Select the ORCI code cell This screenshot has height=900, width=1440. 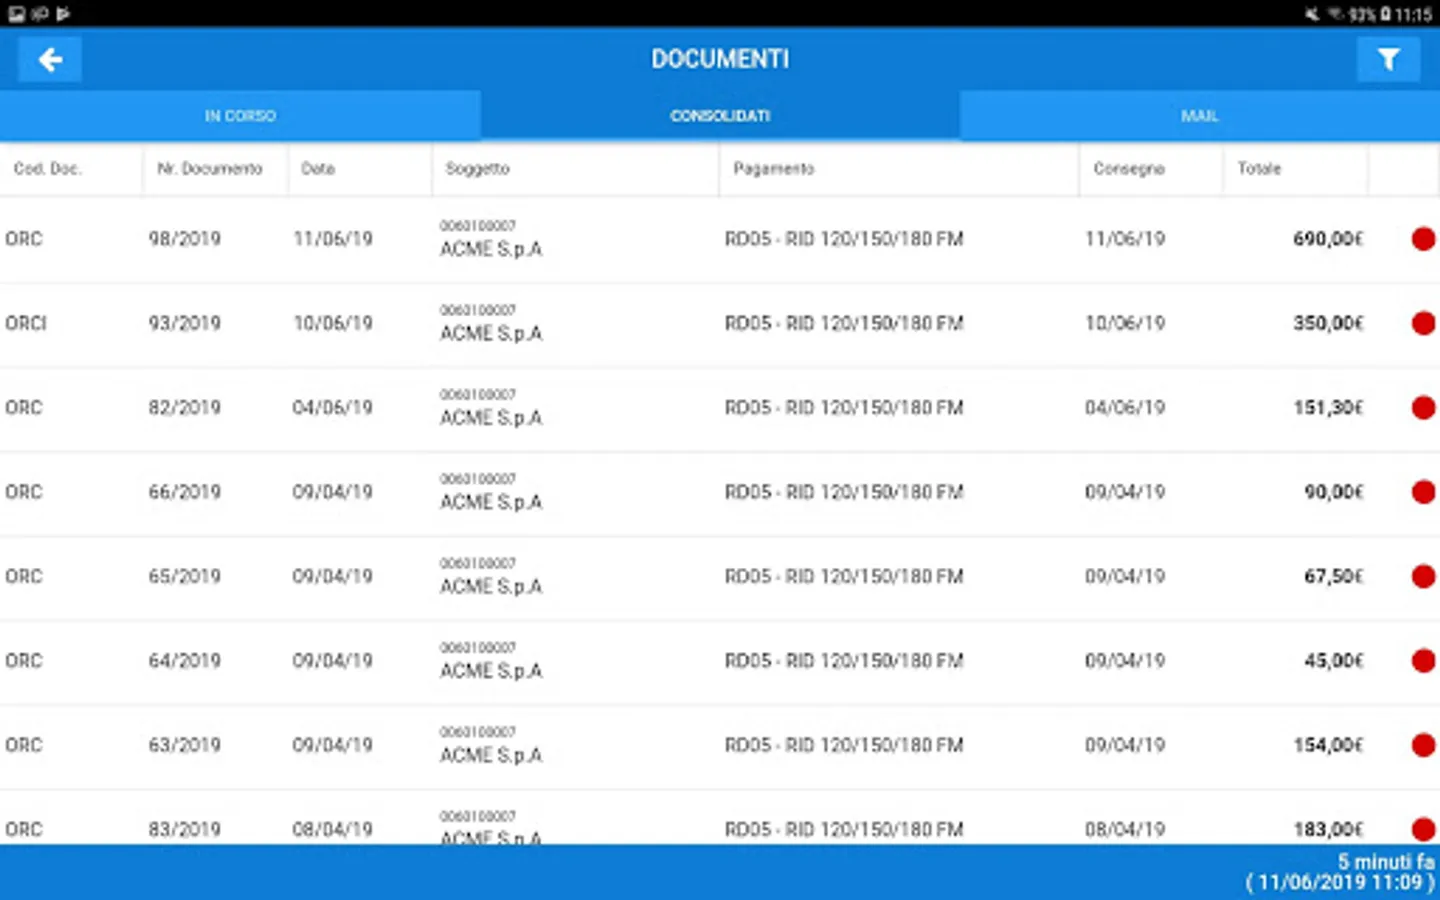point(26,323)
